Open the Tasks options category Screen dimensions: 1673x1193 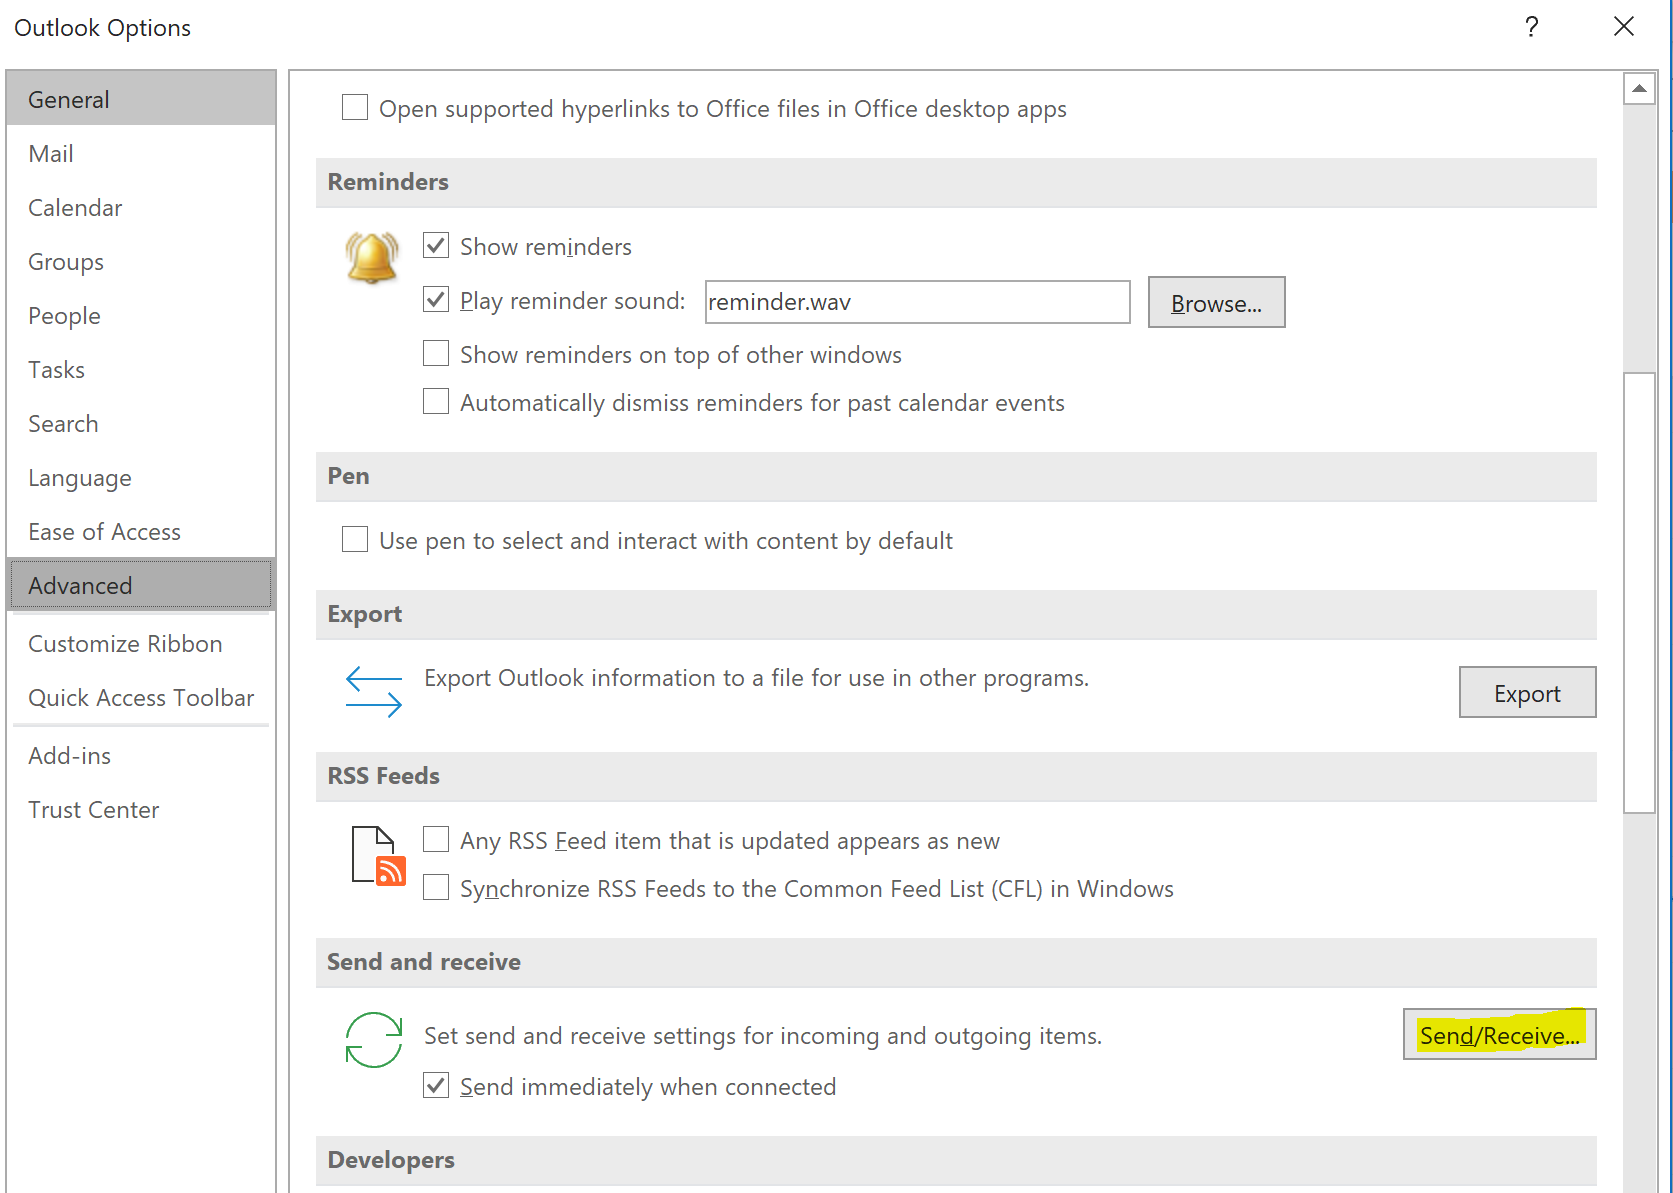pyautogui.click(x=141, y=369)
